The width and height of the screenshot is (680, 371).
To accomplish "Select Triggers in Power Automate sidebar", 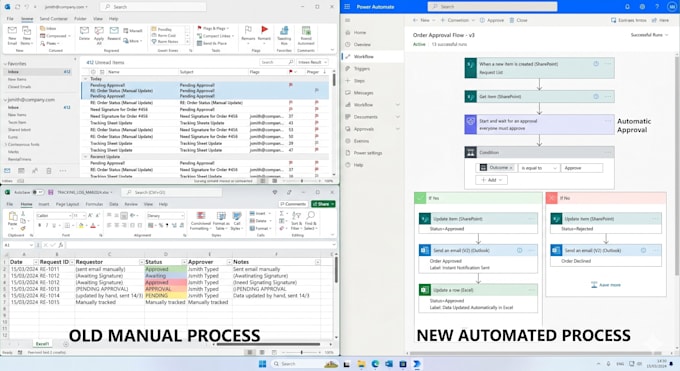I will tap(362, 69).
